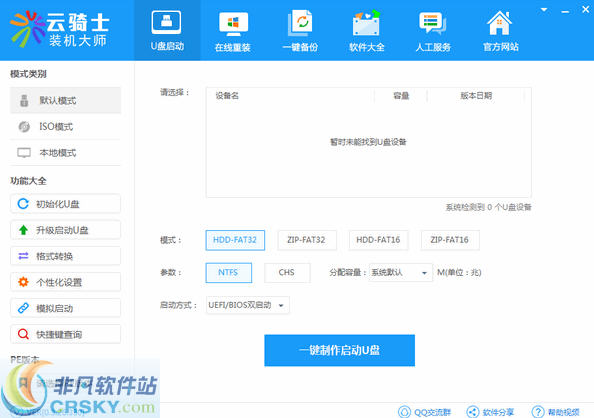Close the 云骑士 window
594x418 pixels.
coord(586,9)
